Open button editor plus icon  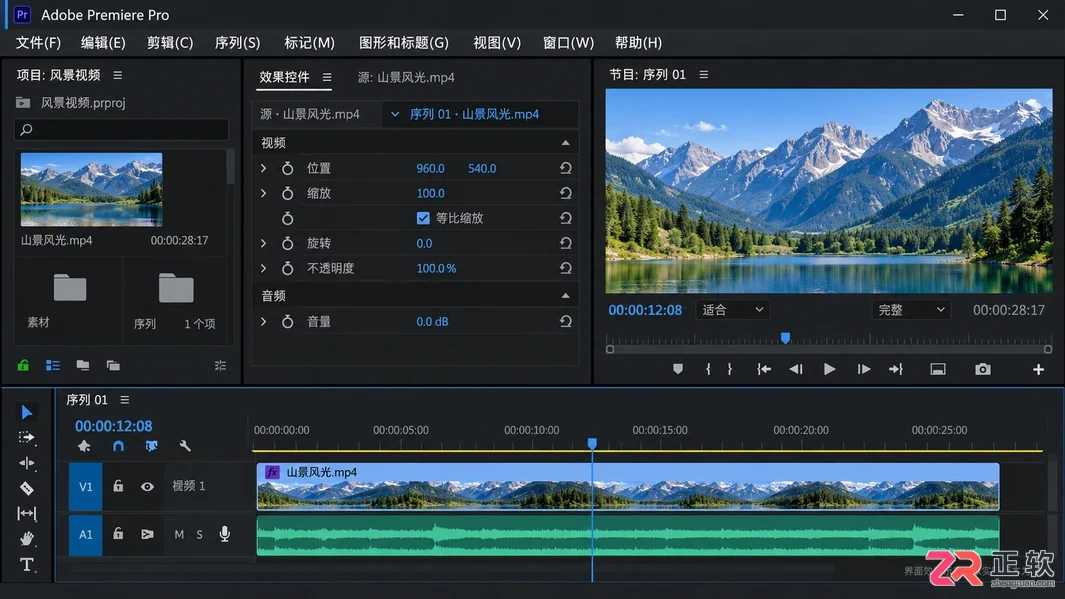(1039, 369)
